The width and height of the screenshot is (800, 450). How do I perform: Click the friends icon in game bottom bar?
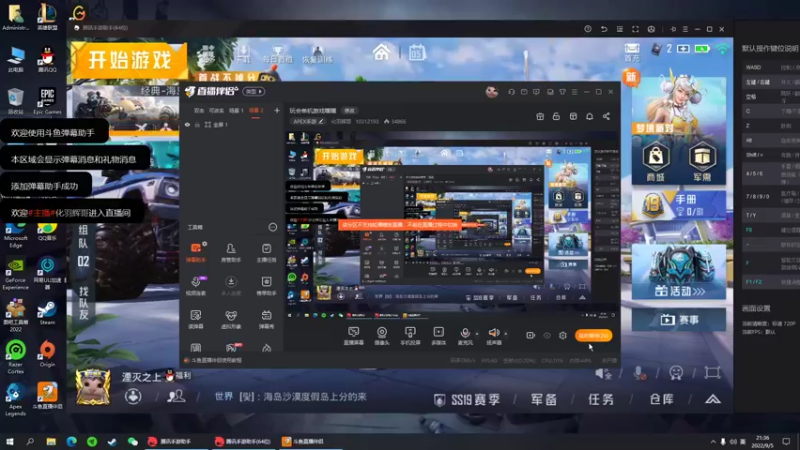point(176,396)
